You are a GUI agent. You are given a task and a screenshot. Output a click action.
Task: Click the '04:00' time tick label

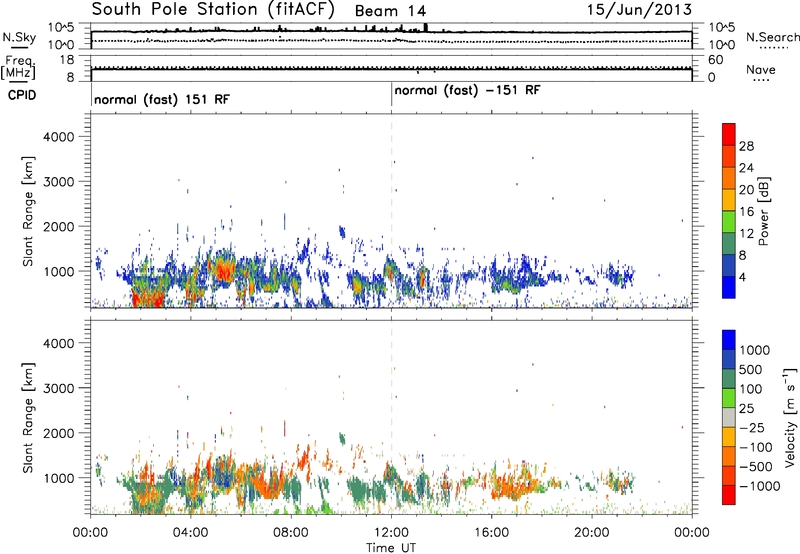point(190,533)
